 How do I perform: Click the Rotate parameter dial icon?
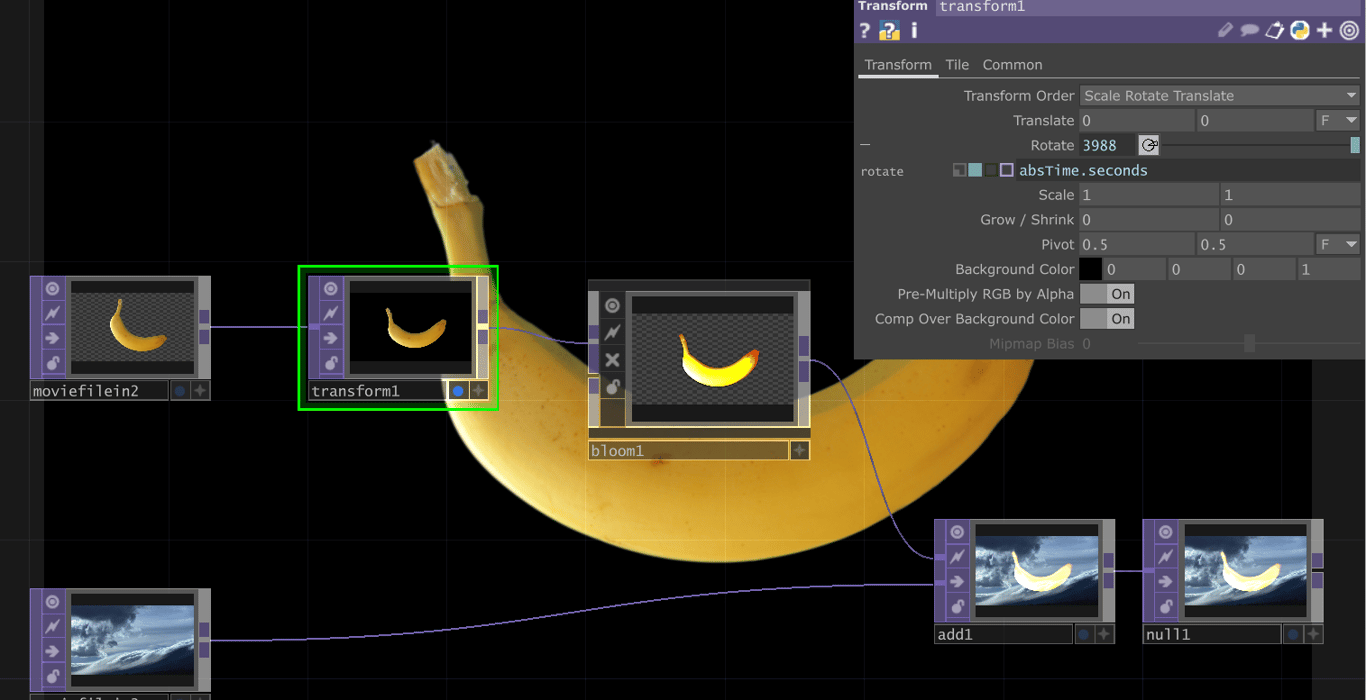click(x=1149, y=146)
